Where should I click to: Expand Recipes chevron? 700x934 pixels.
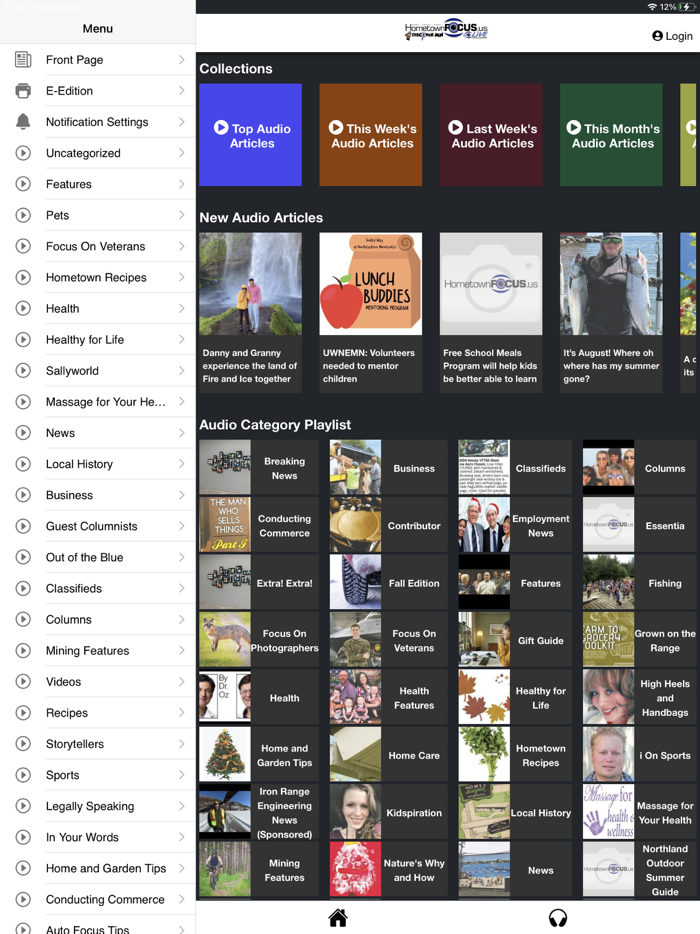pos(182,712)
